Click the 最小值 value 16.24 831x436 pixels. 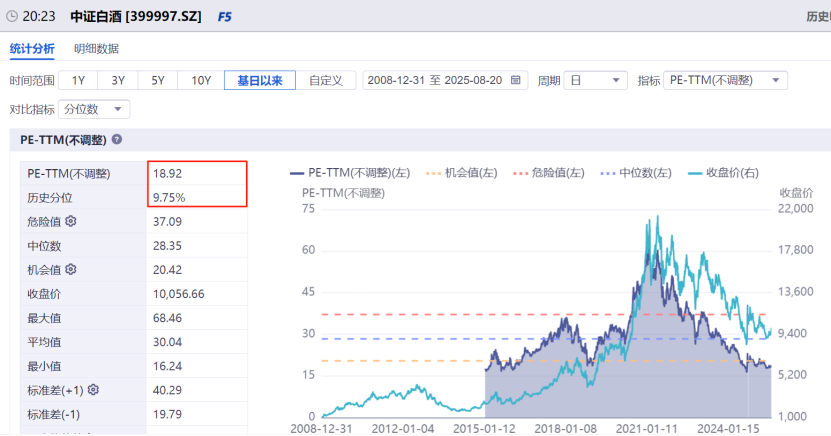tap(167, 366)
